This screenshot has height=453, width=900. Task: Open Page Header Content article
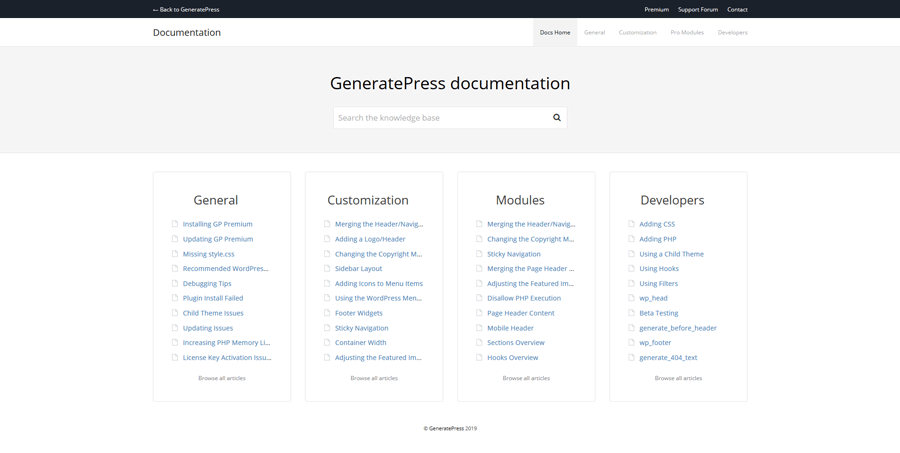point(521,313)
